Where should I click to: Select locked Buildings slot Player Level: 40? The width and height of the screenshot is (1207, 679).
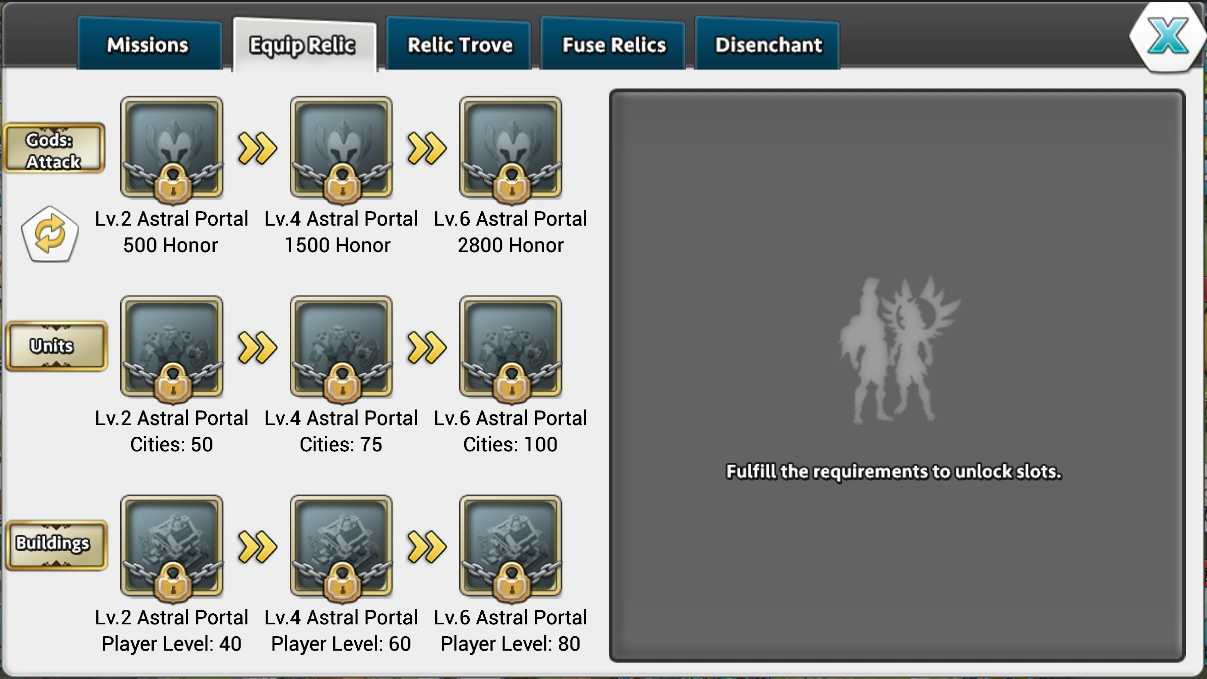coord(172,546)
